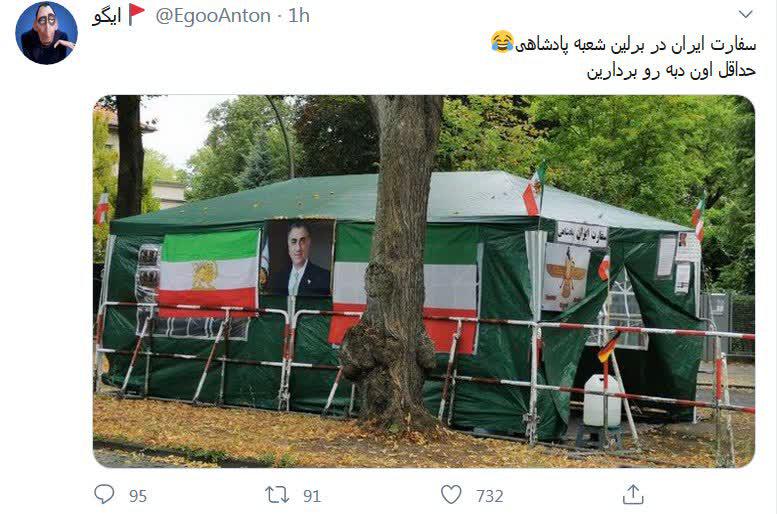Viewport: 777px width, 514px height.
Task: Open the 1h timestamp link
Action: 299,16
